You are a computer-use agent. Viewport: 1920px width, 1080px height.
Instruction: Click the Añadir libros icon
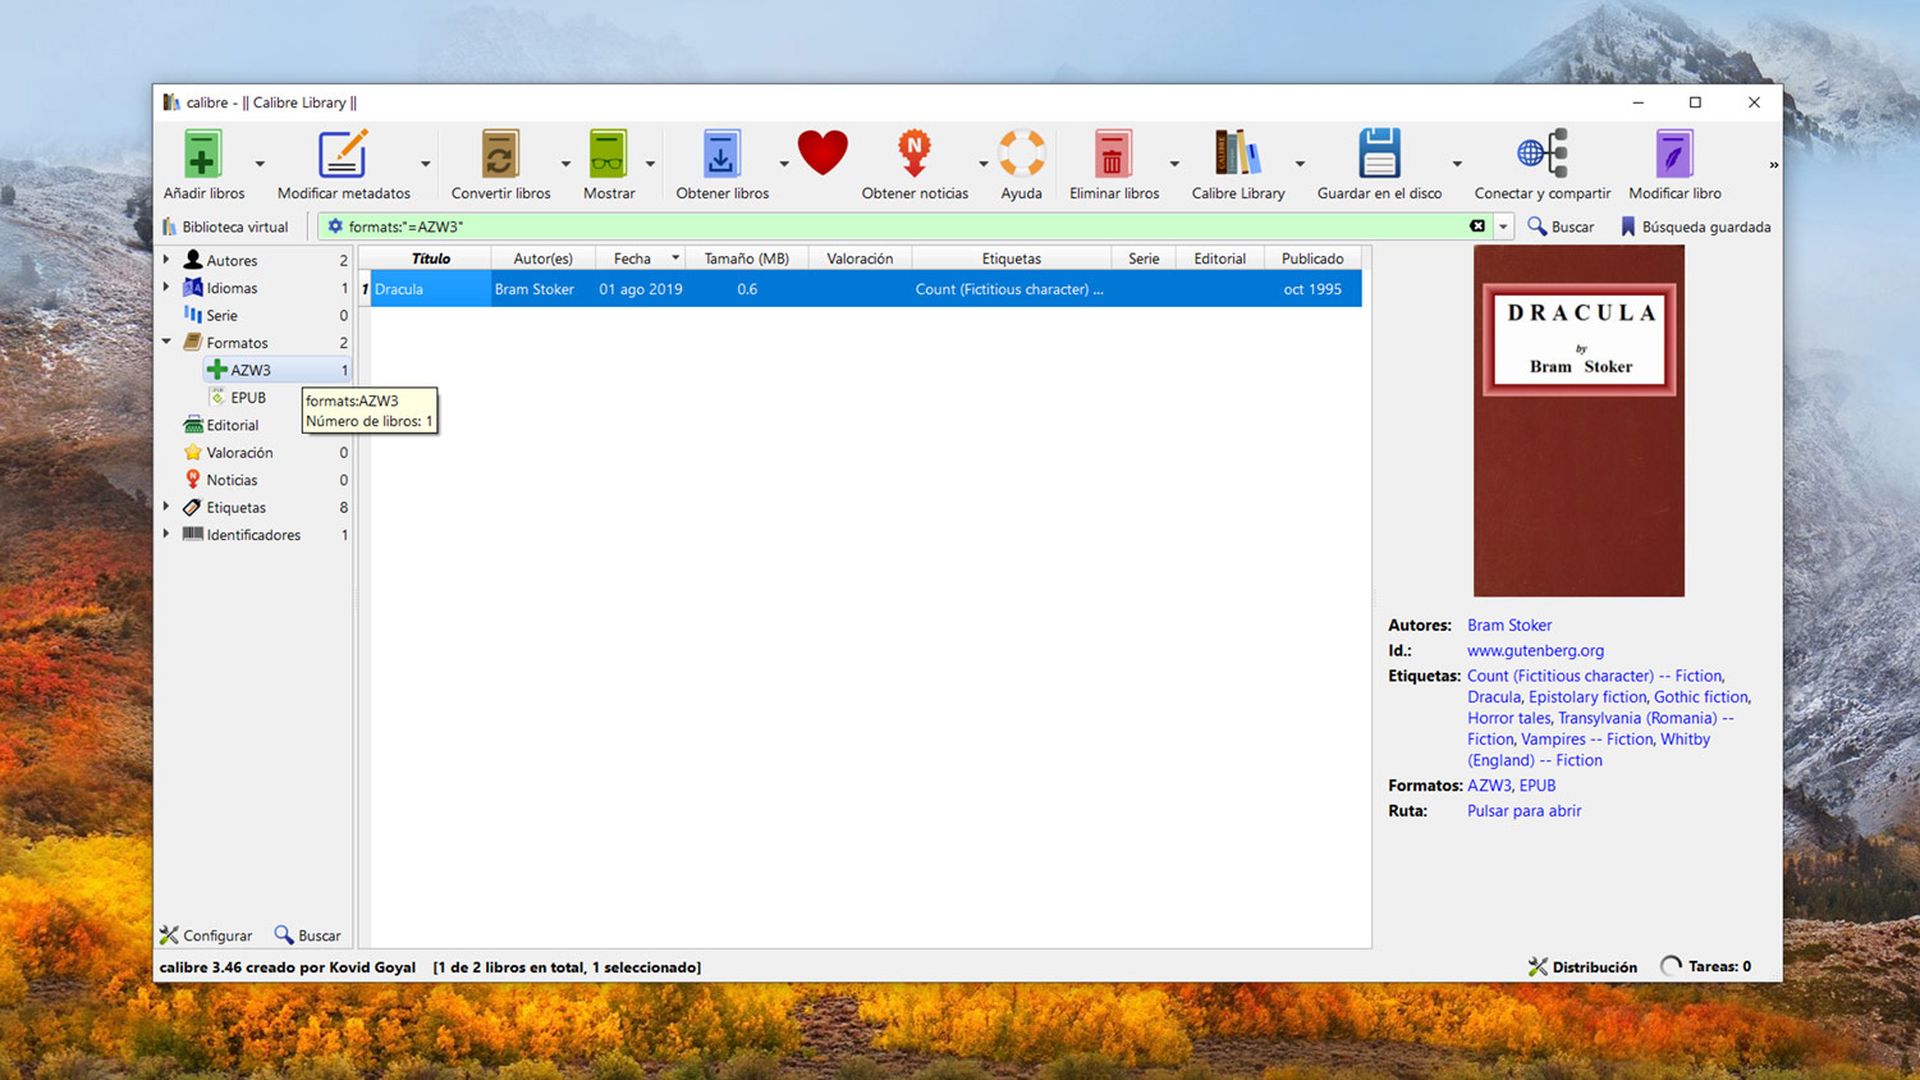tap(203, 155)
